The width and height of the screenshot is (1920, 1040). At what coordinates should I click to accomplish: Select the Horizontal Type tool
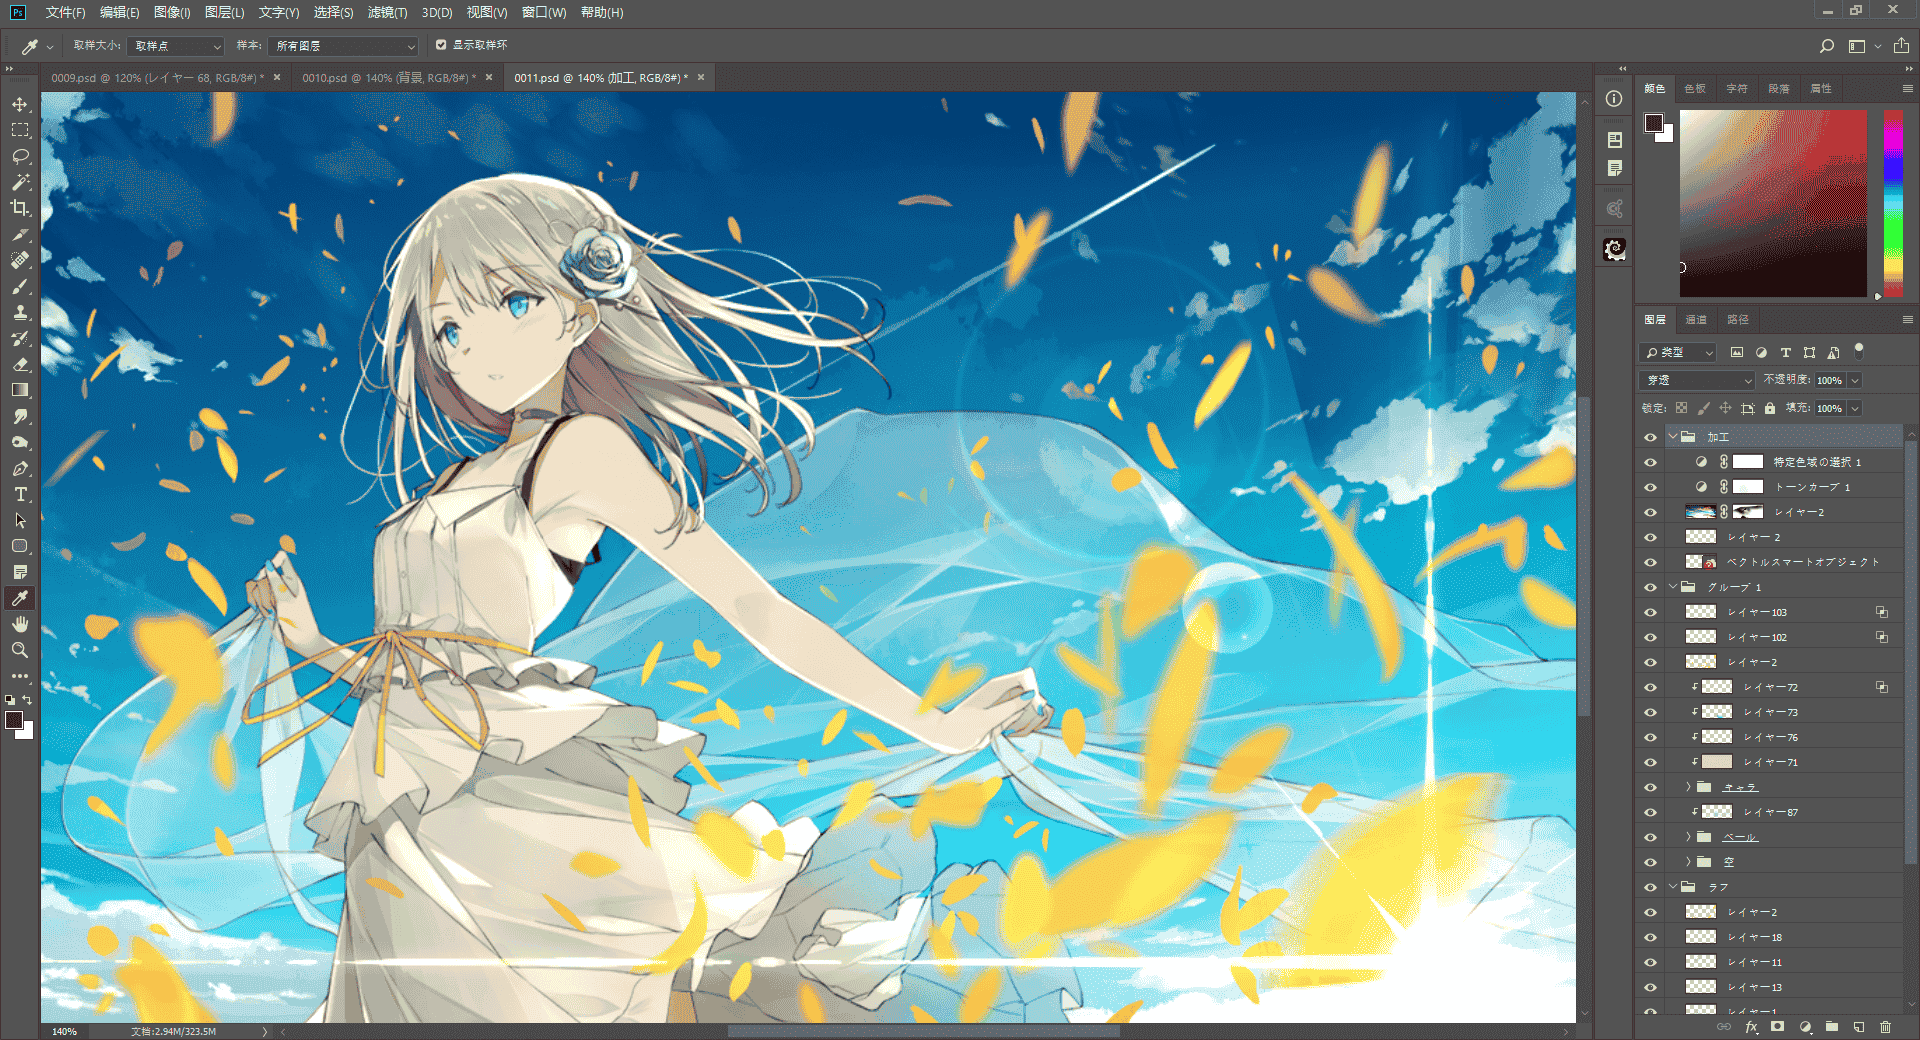[x=20, y=494]
